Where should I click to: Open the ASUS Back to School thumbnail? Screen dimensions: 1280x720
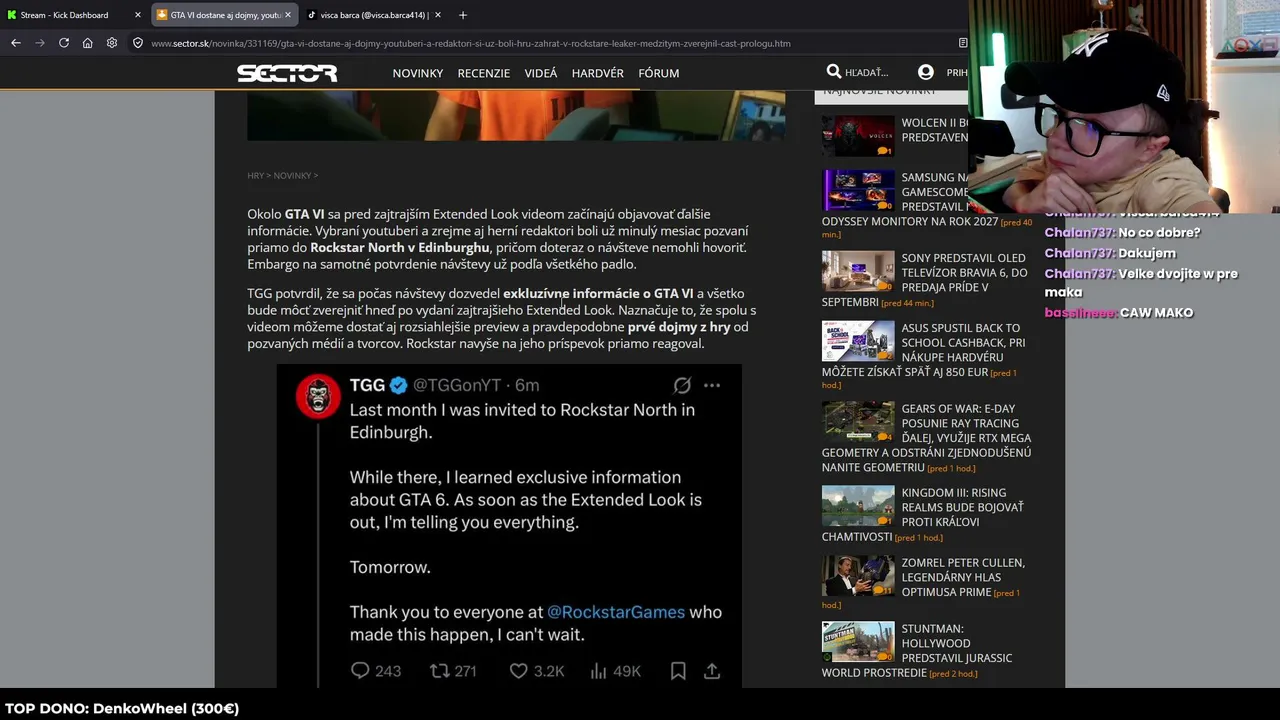(858, 341)
